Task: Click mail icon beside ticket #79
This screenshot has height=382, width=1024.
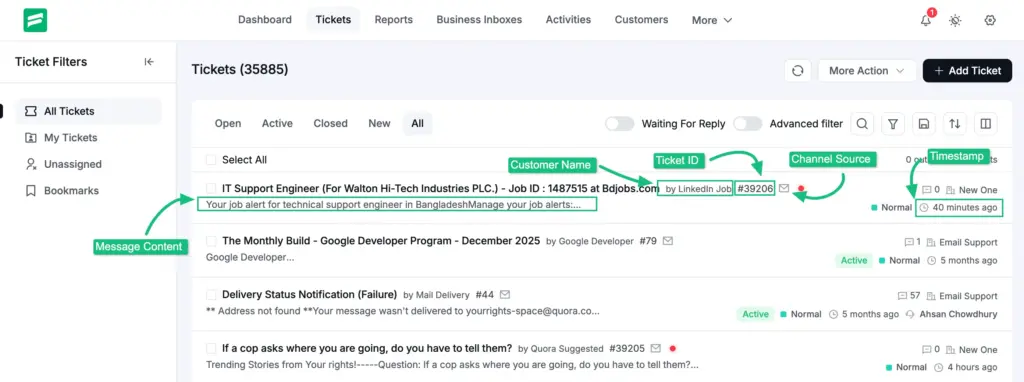Action: (668, 241)
